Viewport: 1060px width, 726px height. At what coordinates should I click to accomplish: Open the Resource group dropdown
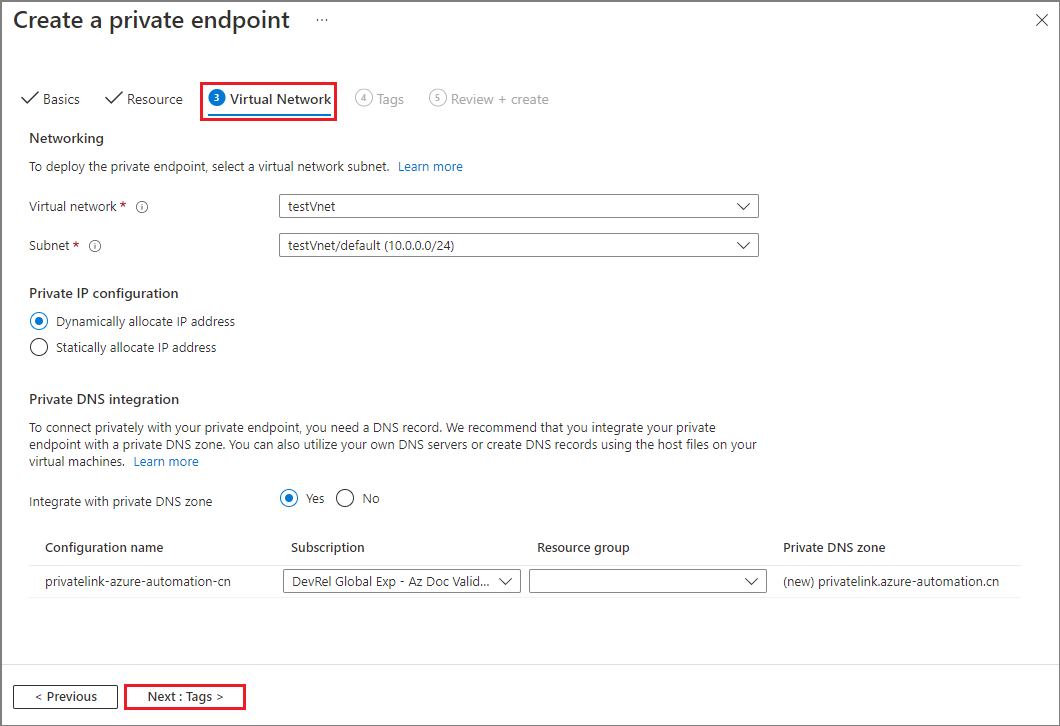pyautogui.click(x=647, y=581)
